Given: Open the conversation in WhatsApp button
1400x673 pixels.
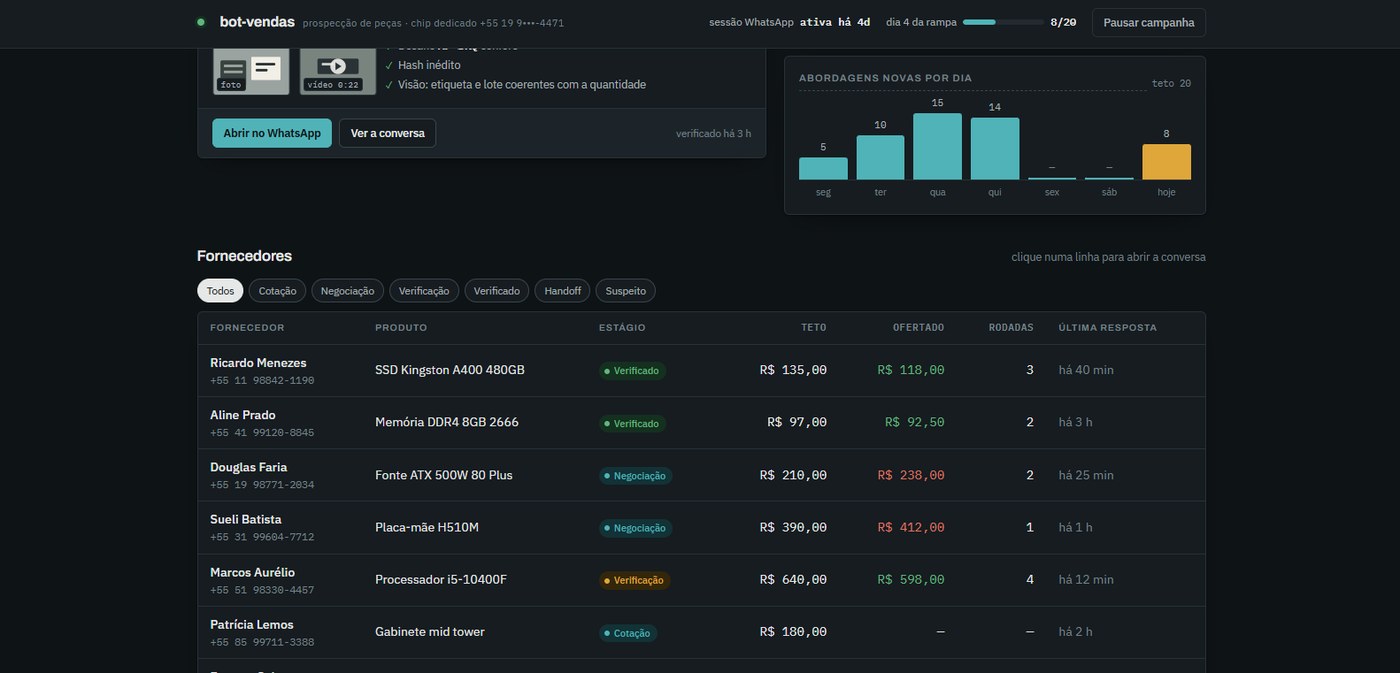Looking at the screenshot, I should coord(272,133).
